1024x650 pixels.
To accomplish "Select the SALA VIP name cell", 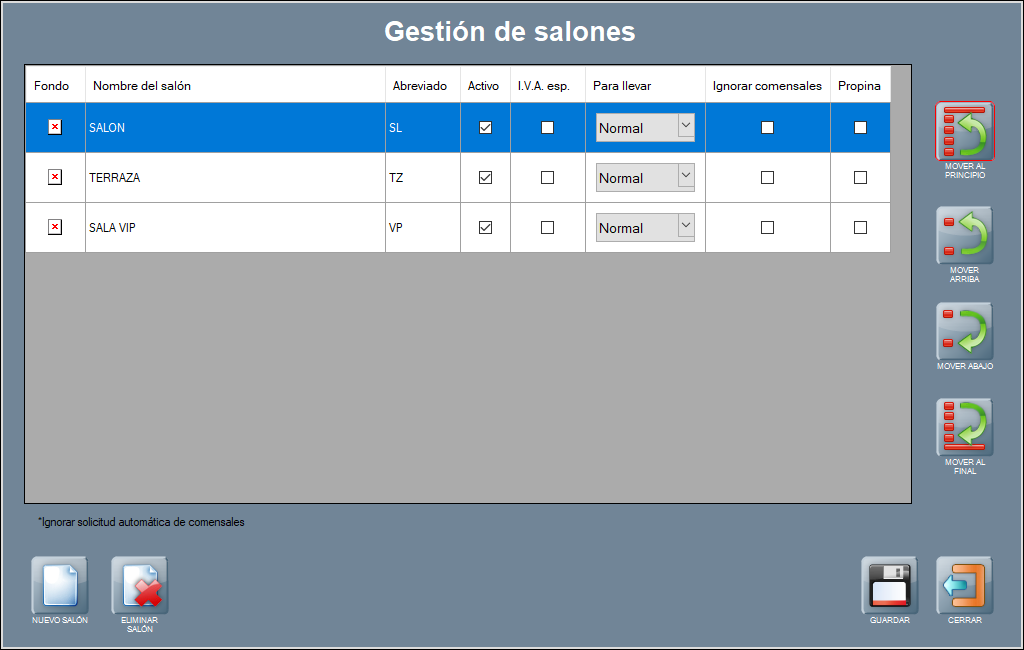I will click(235, 228).
